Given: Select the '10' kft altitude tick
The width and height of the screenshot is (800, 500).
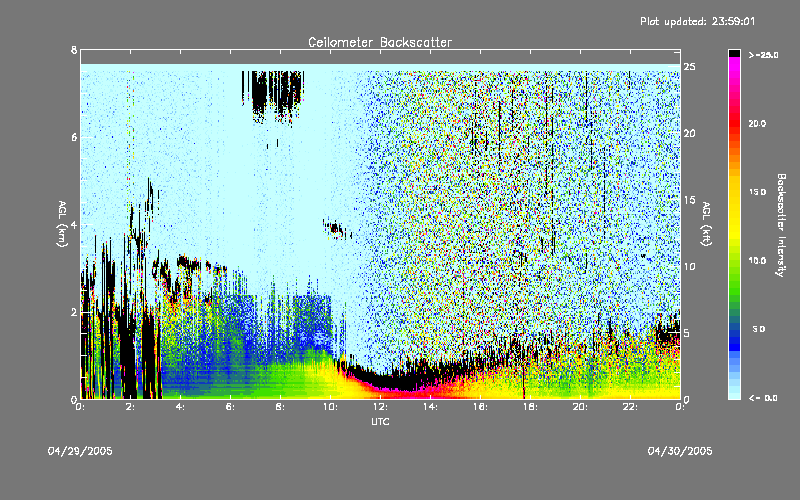Looking at the screenshot, I should point(689,266).
